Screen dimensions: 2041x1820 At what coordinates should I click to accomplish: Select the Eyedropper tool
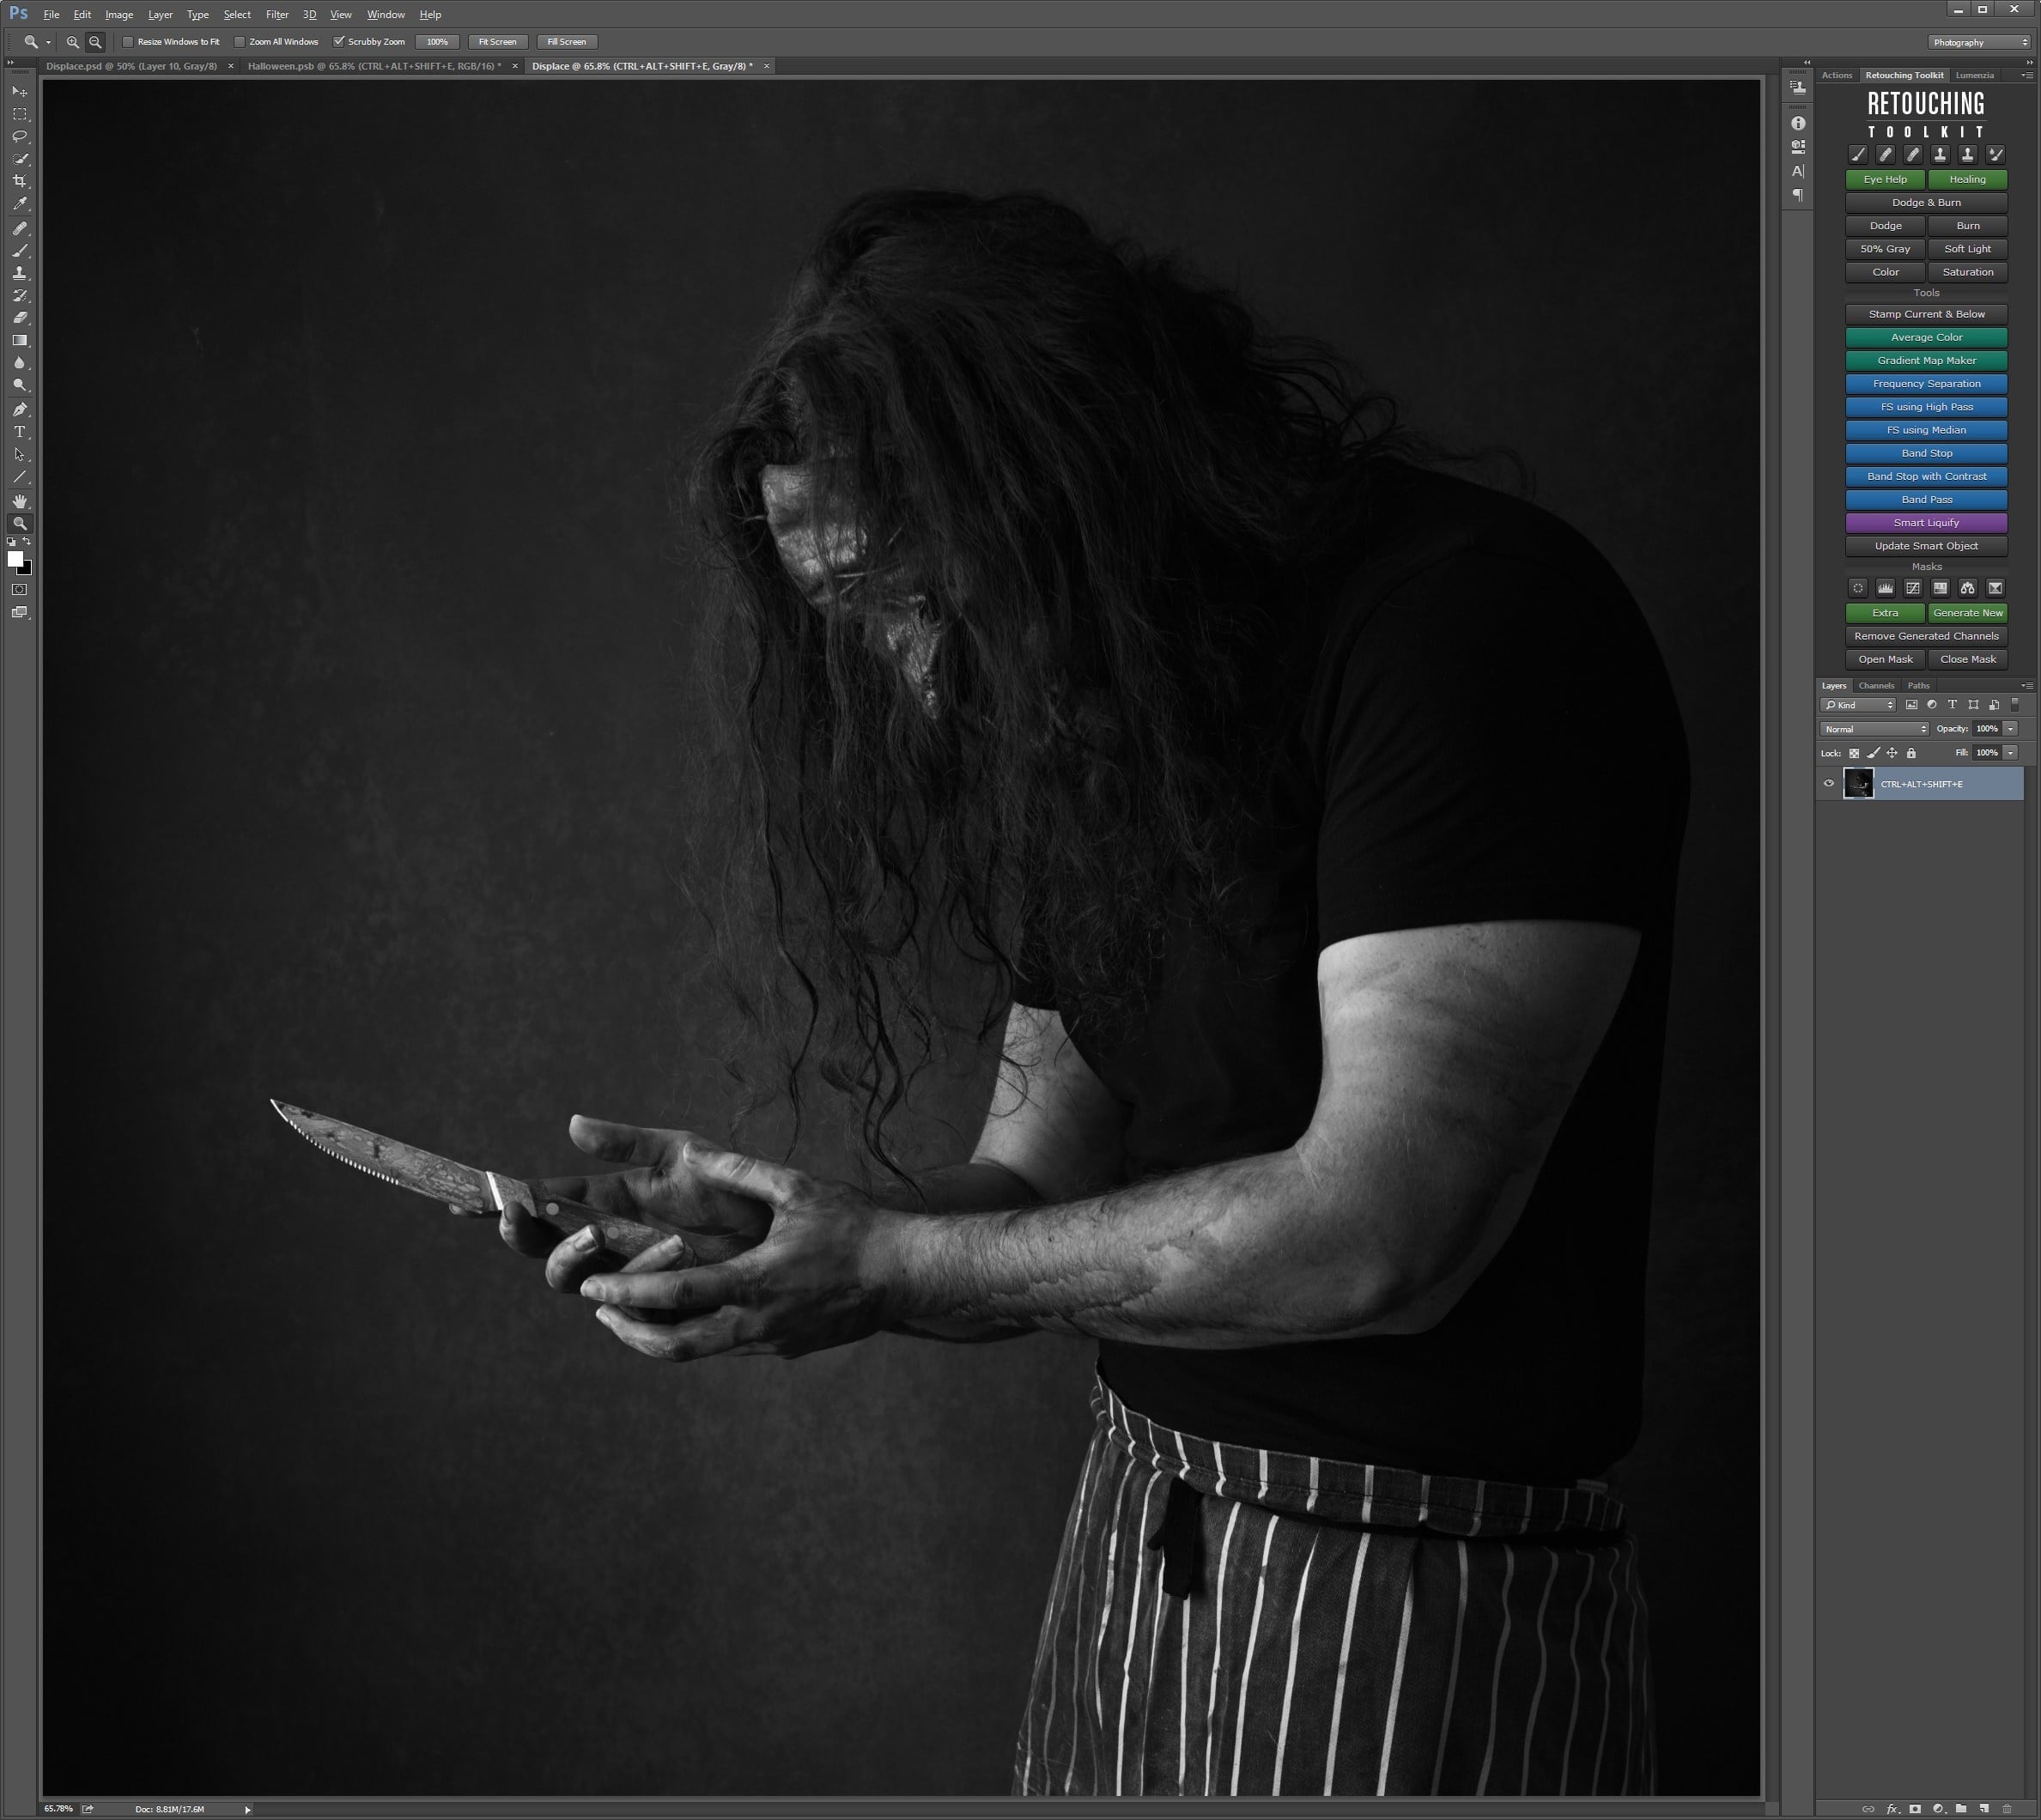(19, 204)
